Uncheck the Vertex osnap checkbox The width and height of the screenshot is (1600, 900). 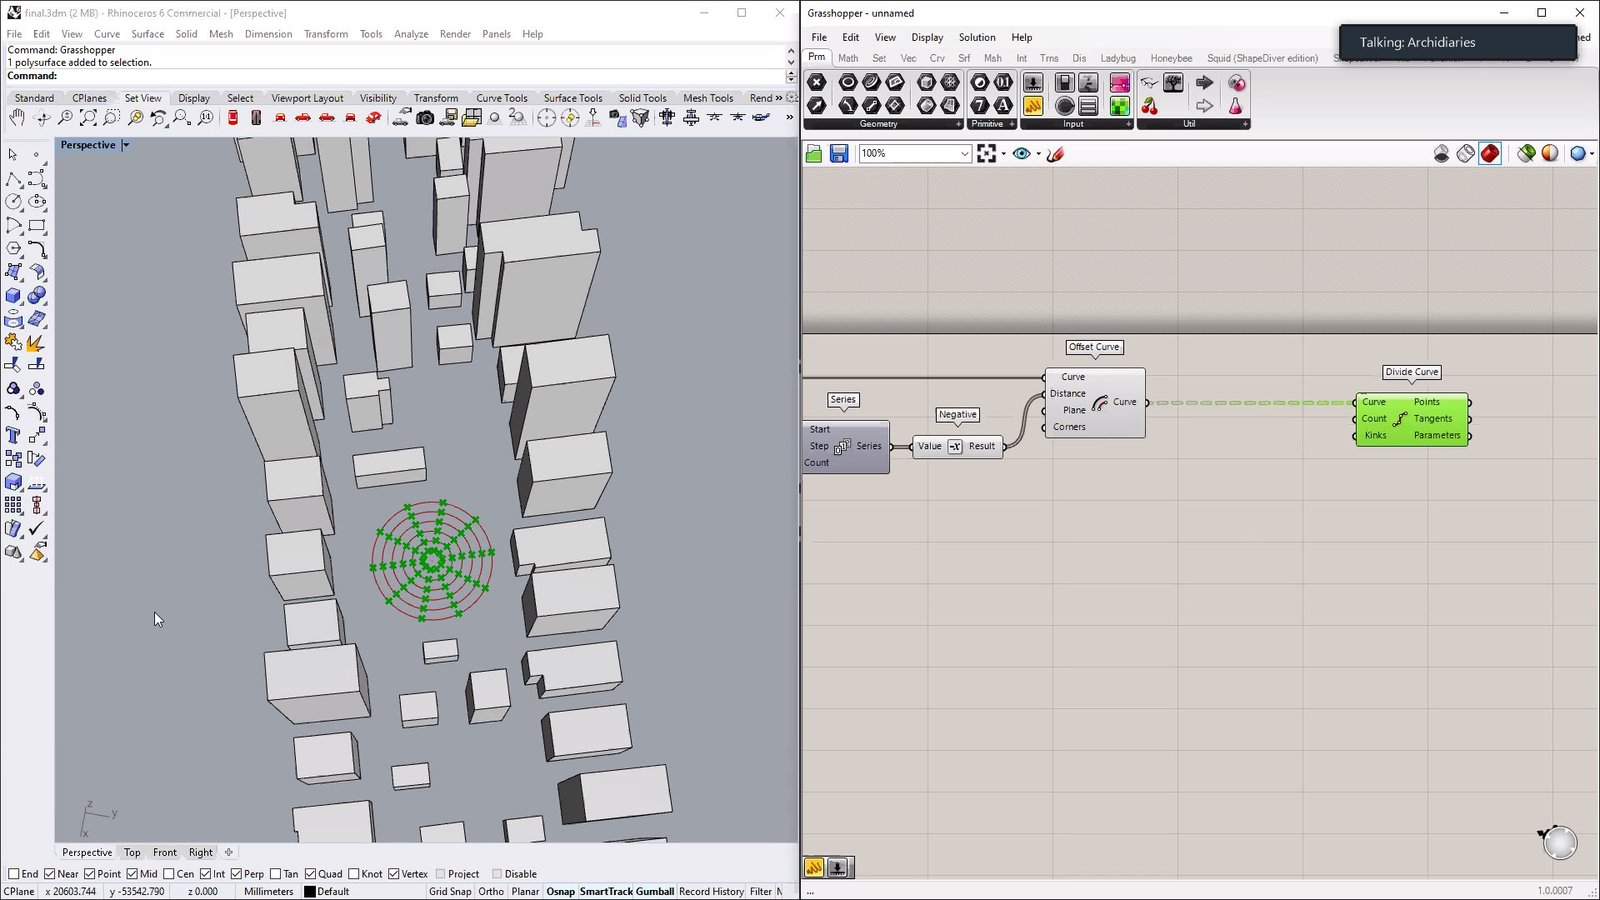(394, 874)
